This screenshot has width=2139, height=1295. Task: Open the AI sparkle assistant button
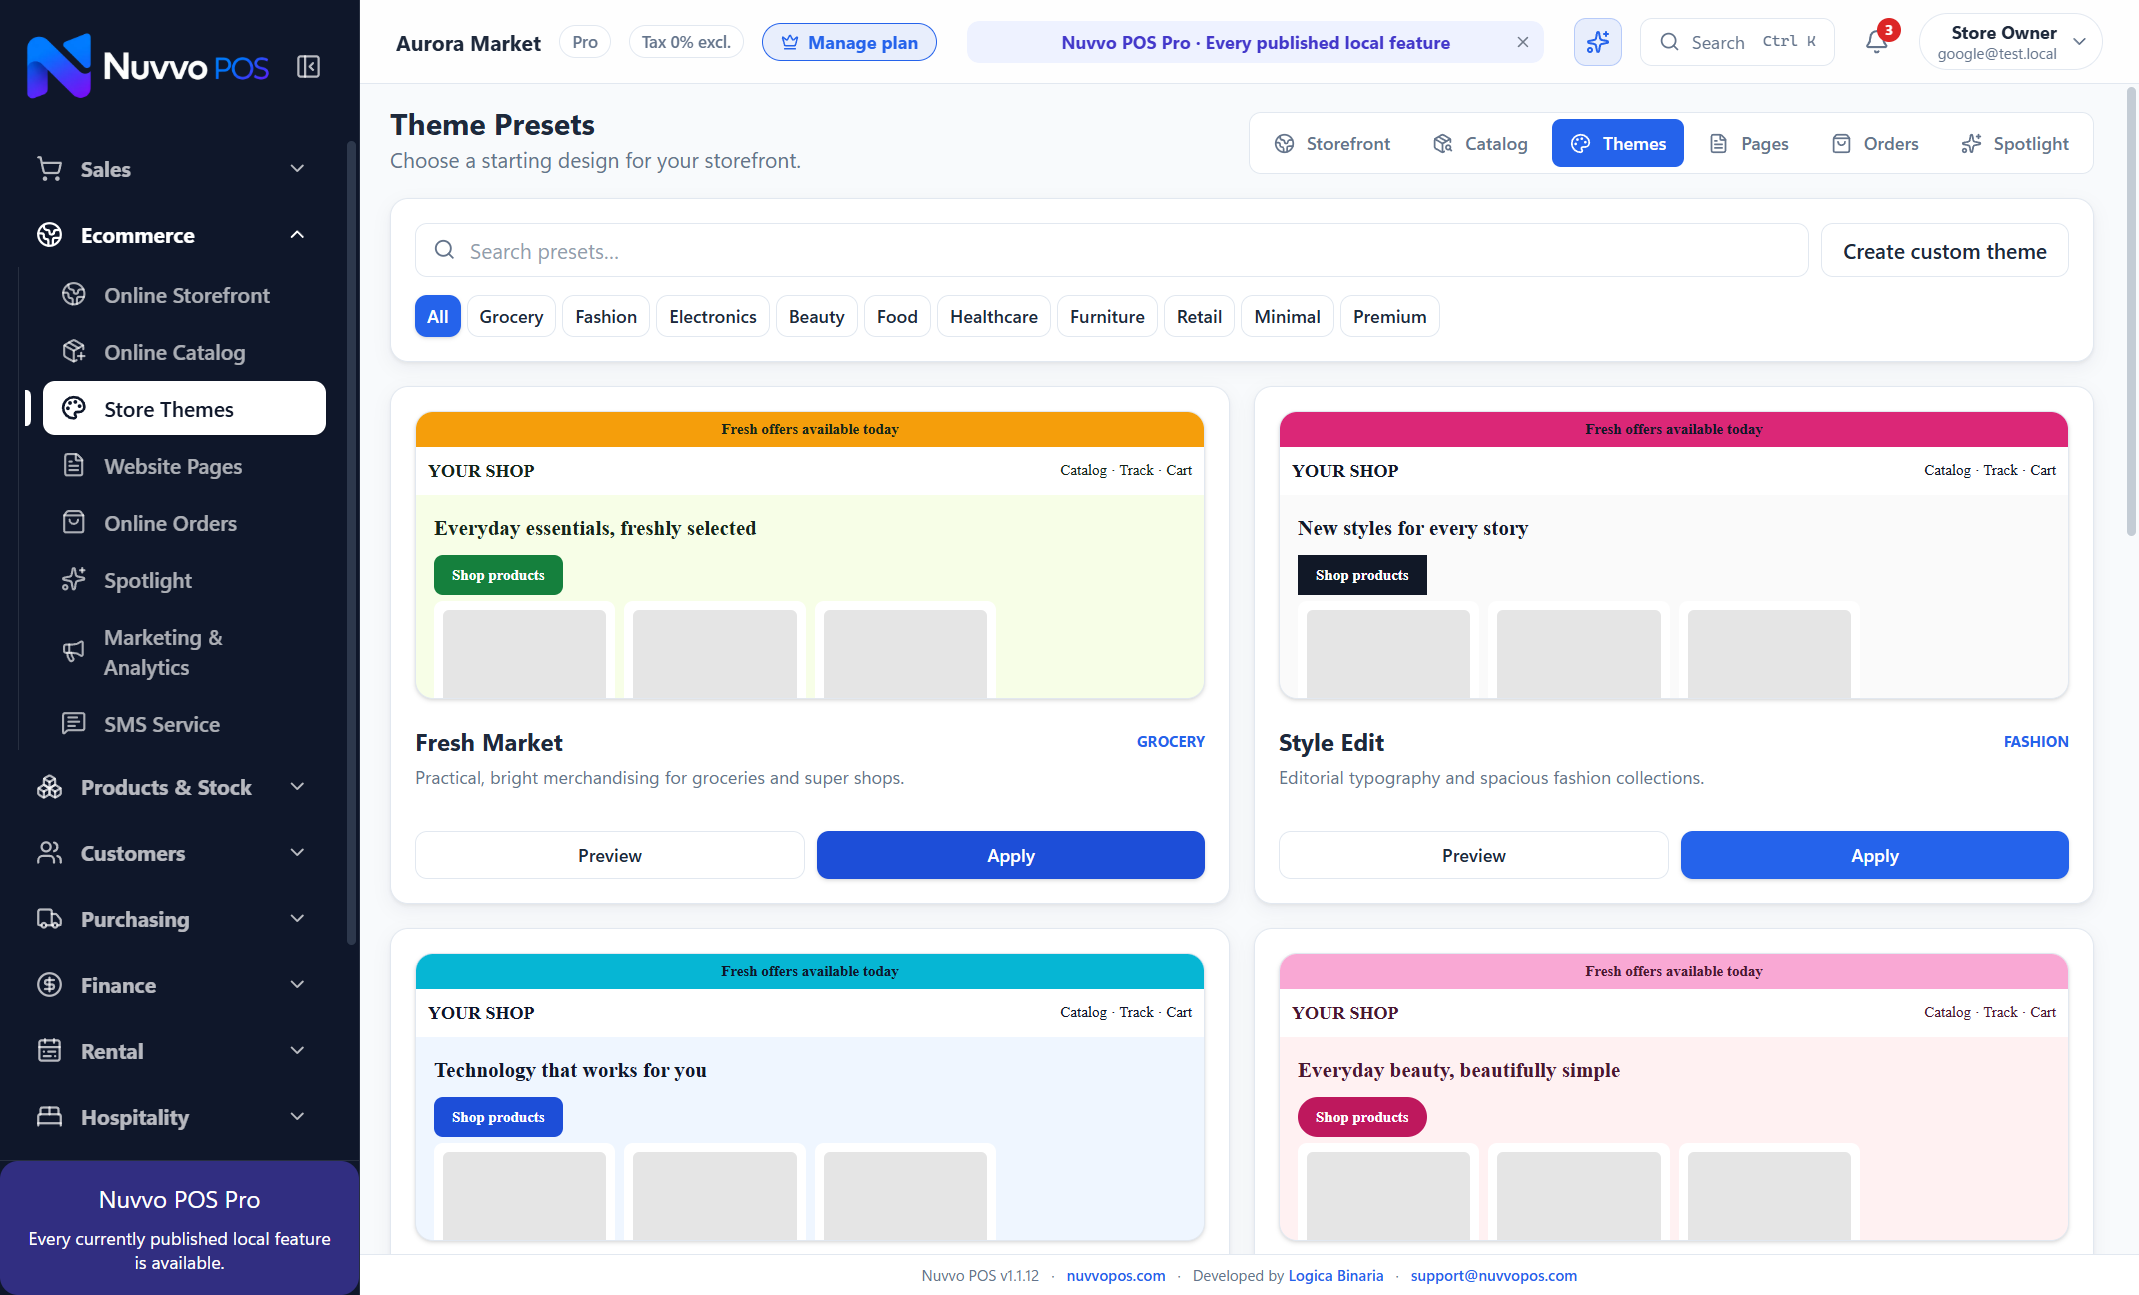1597,42
